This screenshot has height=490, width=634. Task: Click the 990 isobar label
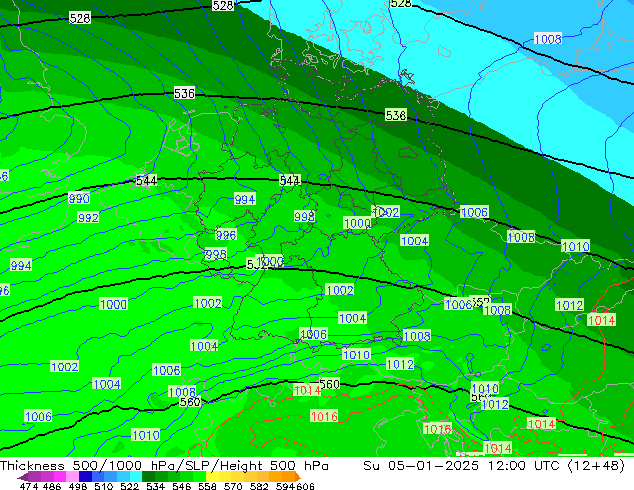(x=79, y=198)
